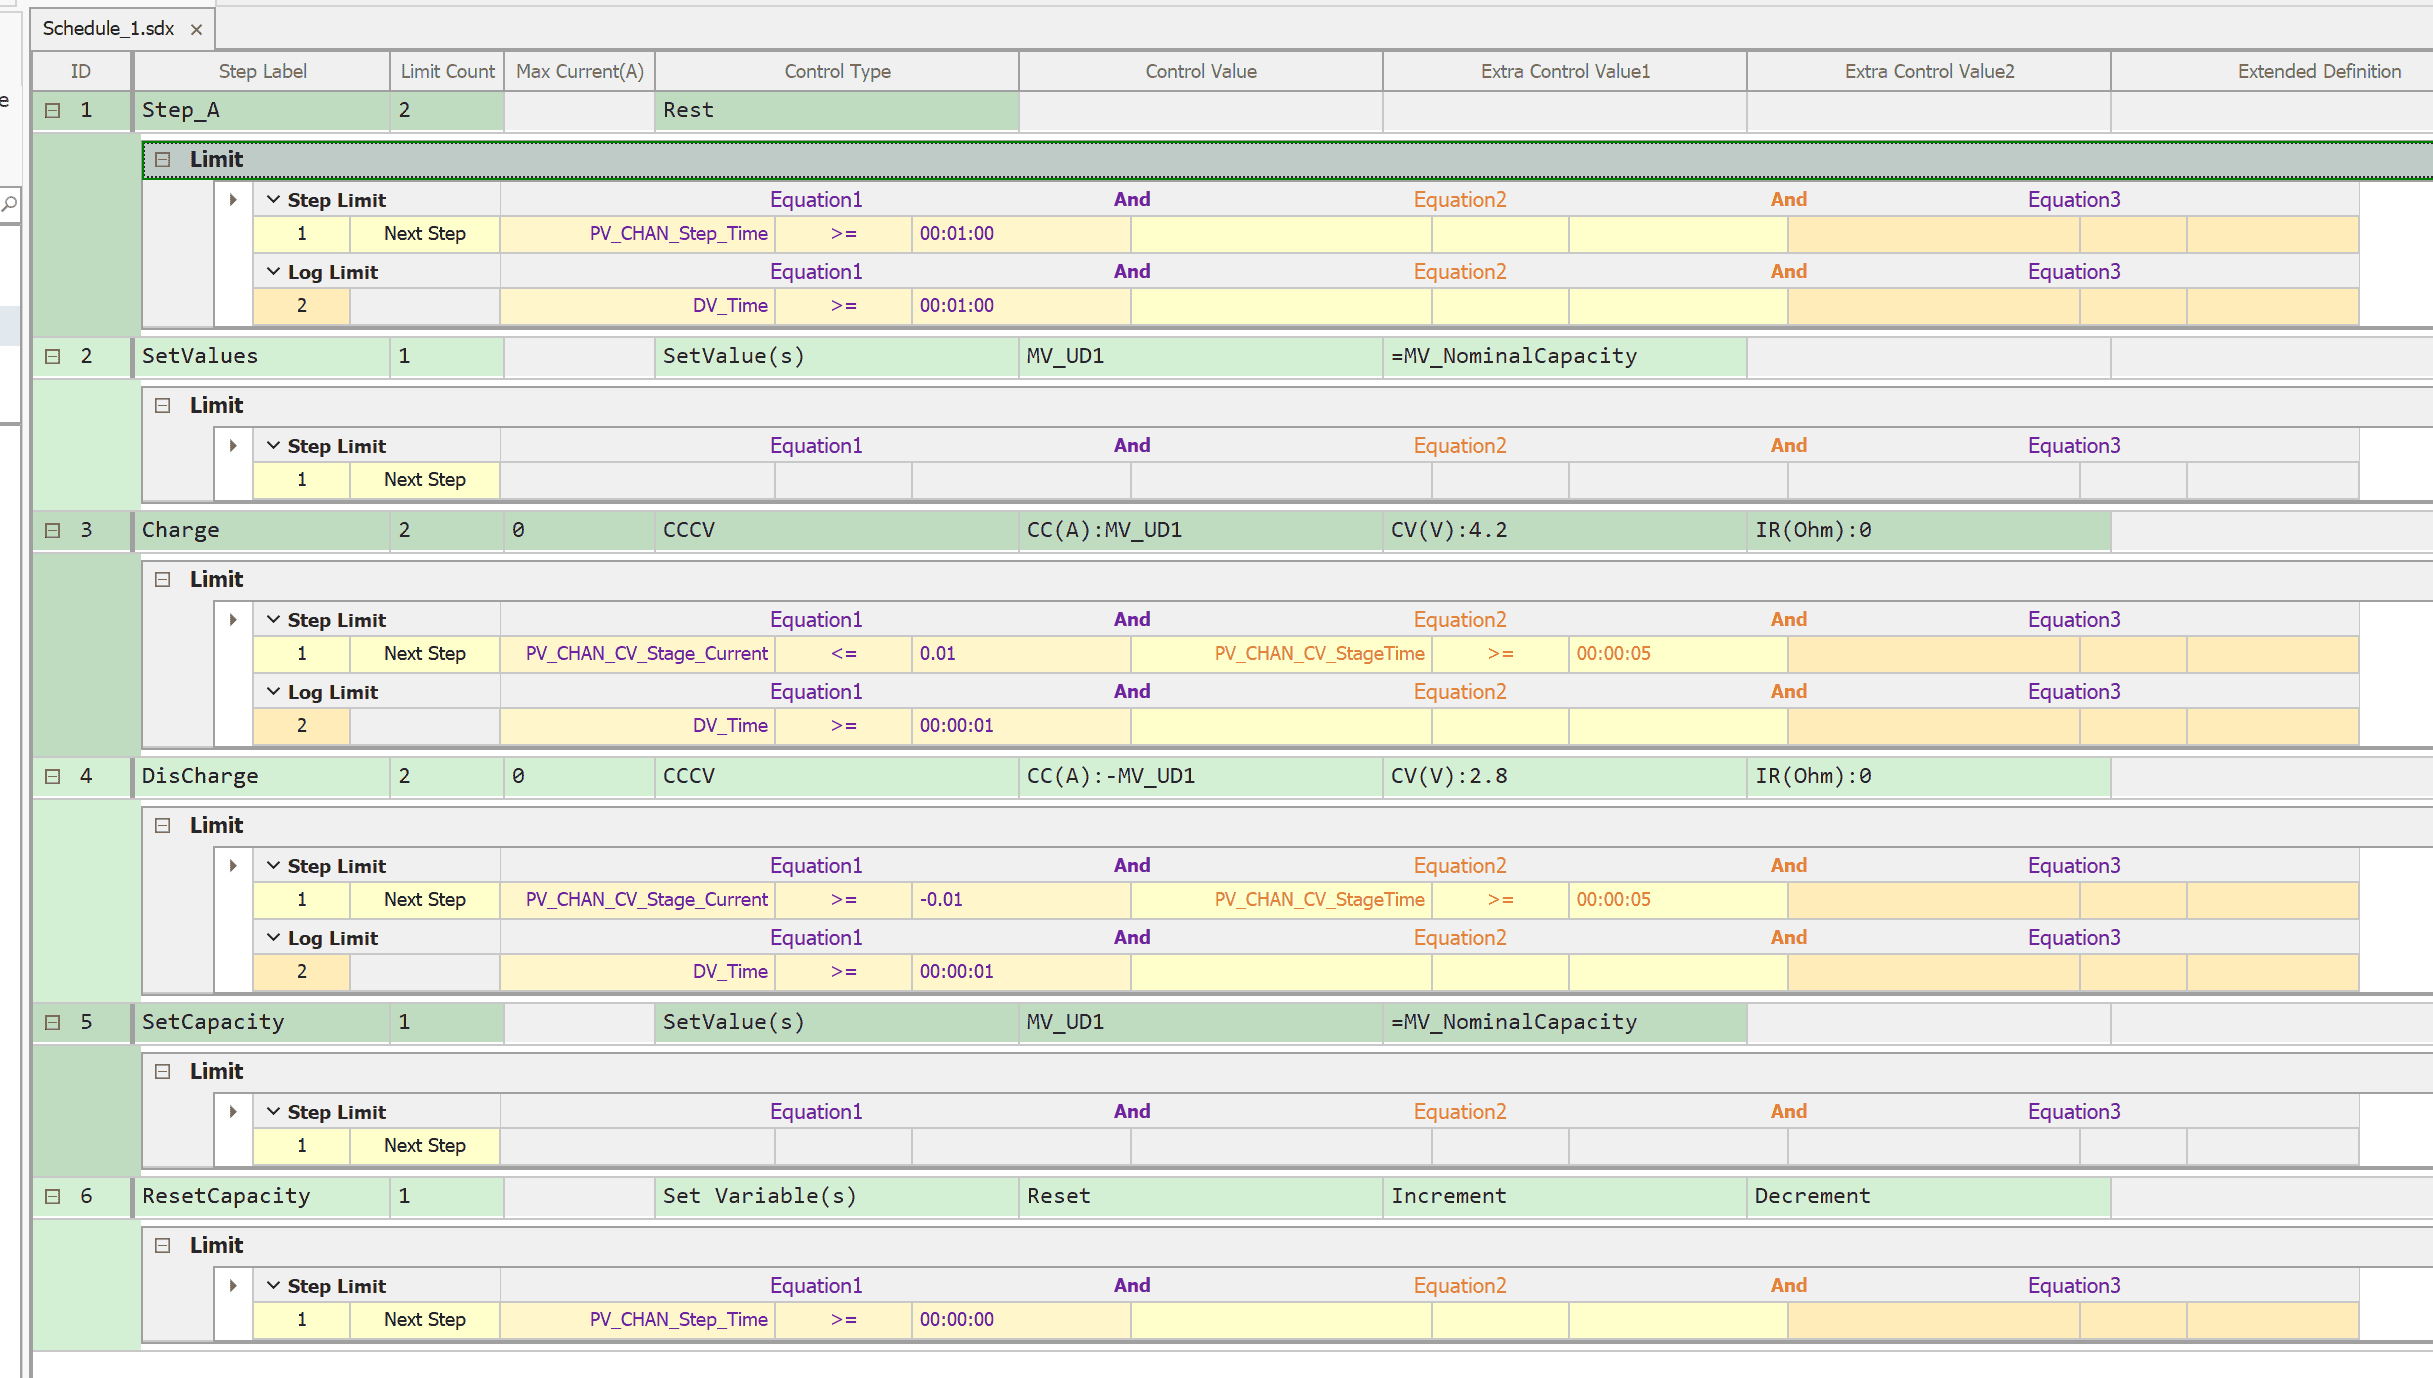The width and height of the screenshot is (2433, 1378).
Task: Click the Control Type column header
Action: (837, 72)
